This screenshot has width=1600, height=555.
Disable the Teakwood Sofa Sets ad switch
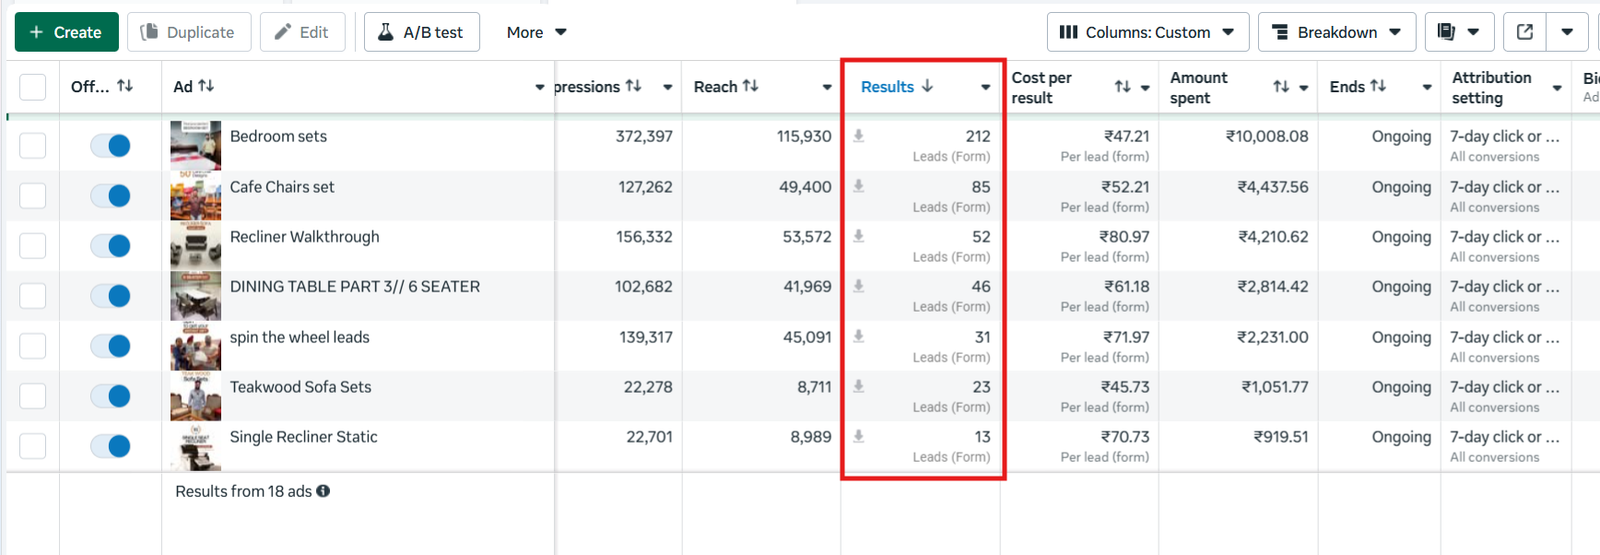tap(110, 396)
